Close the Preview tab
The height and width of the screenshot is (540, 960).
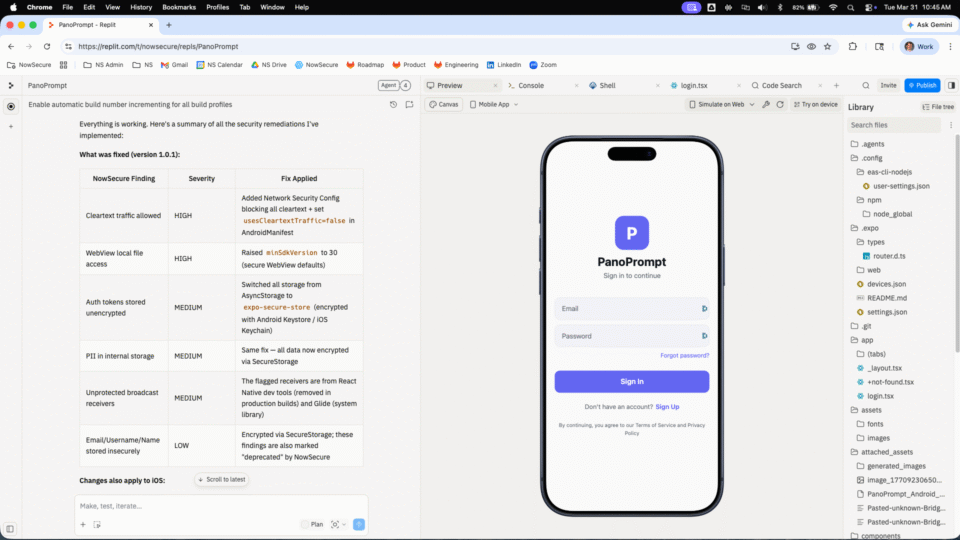click(495, 86)
